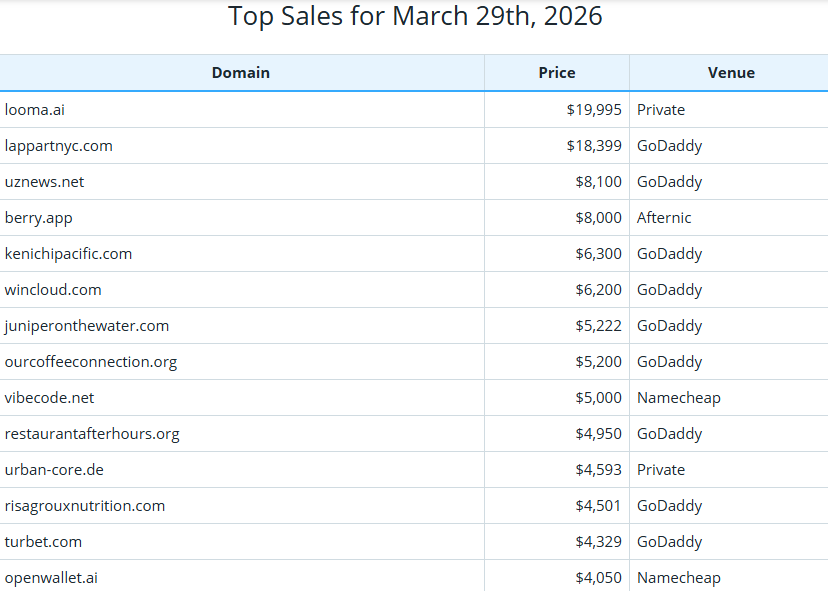Click the $6,200 price value
This screenshot has height=591, width=828.
coord(598,289)
